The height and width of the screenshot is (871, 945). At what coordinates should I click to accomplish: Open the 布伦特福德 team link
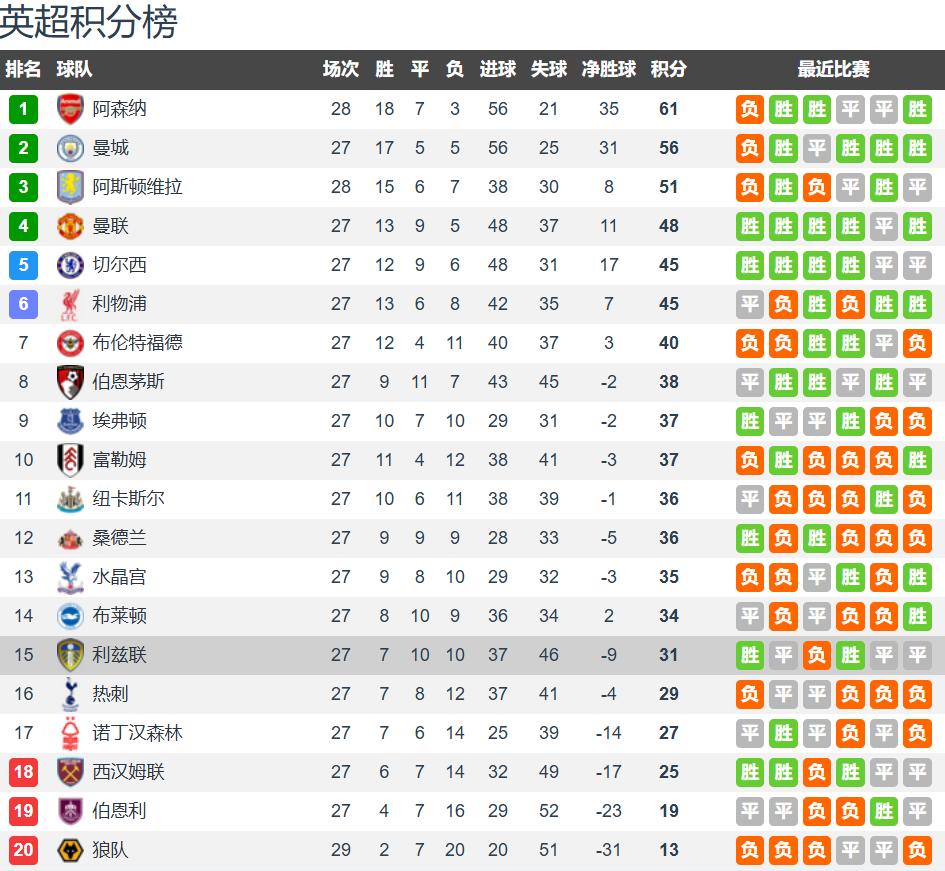coord(137,343)
